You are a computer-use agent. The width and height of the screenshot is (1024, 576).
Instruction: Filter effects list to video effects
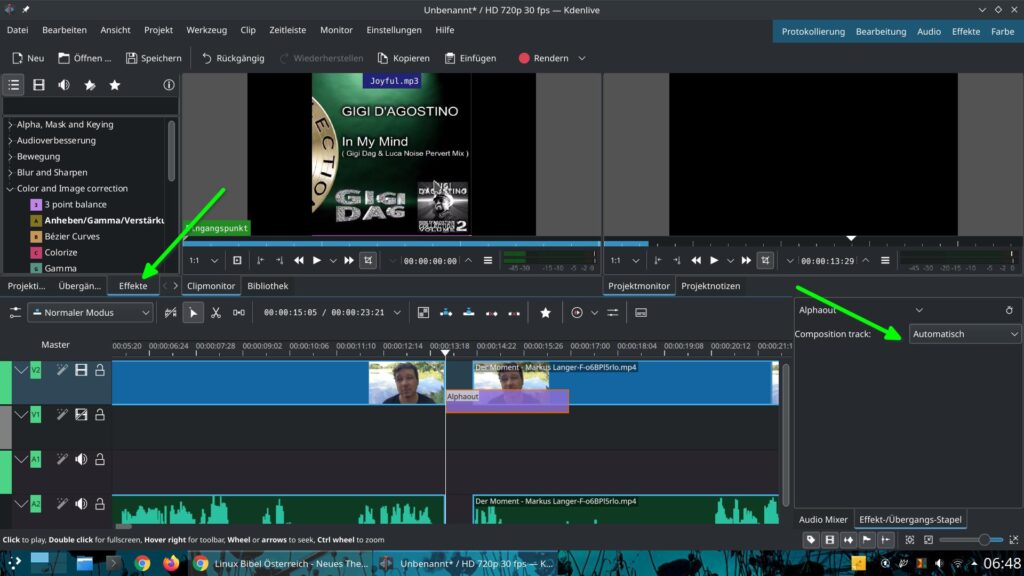[39, 85]
